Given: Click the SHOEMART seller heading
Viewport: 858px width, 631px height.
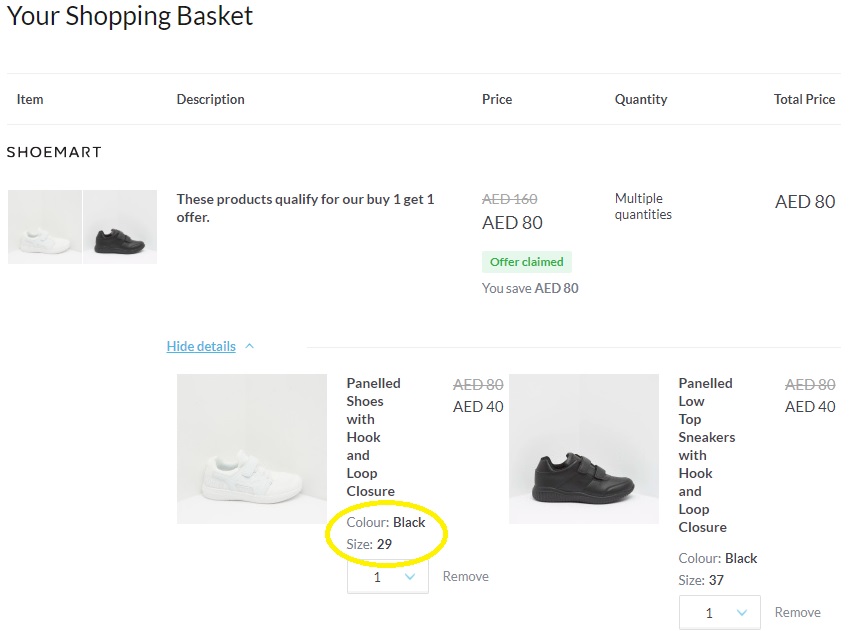Looking at the screenshot, I should pos(54,152).
